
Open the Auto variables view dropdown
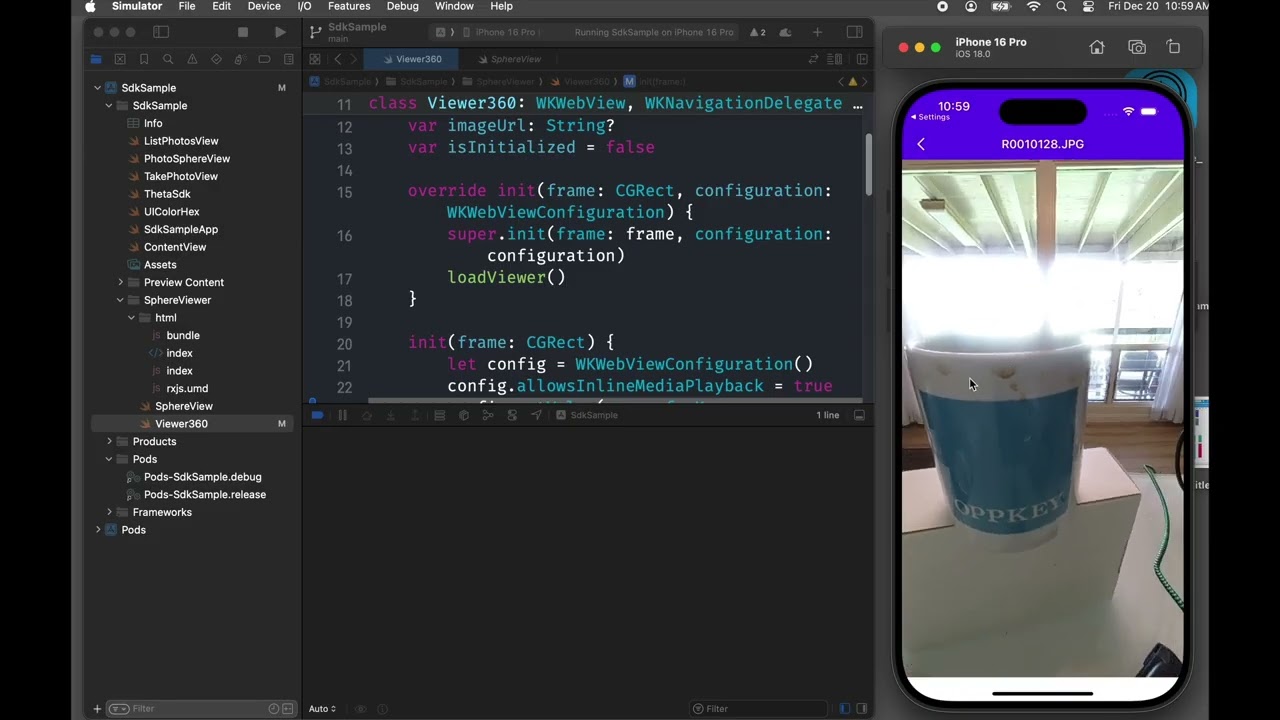click(x=323, y=709)
